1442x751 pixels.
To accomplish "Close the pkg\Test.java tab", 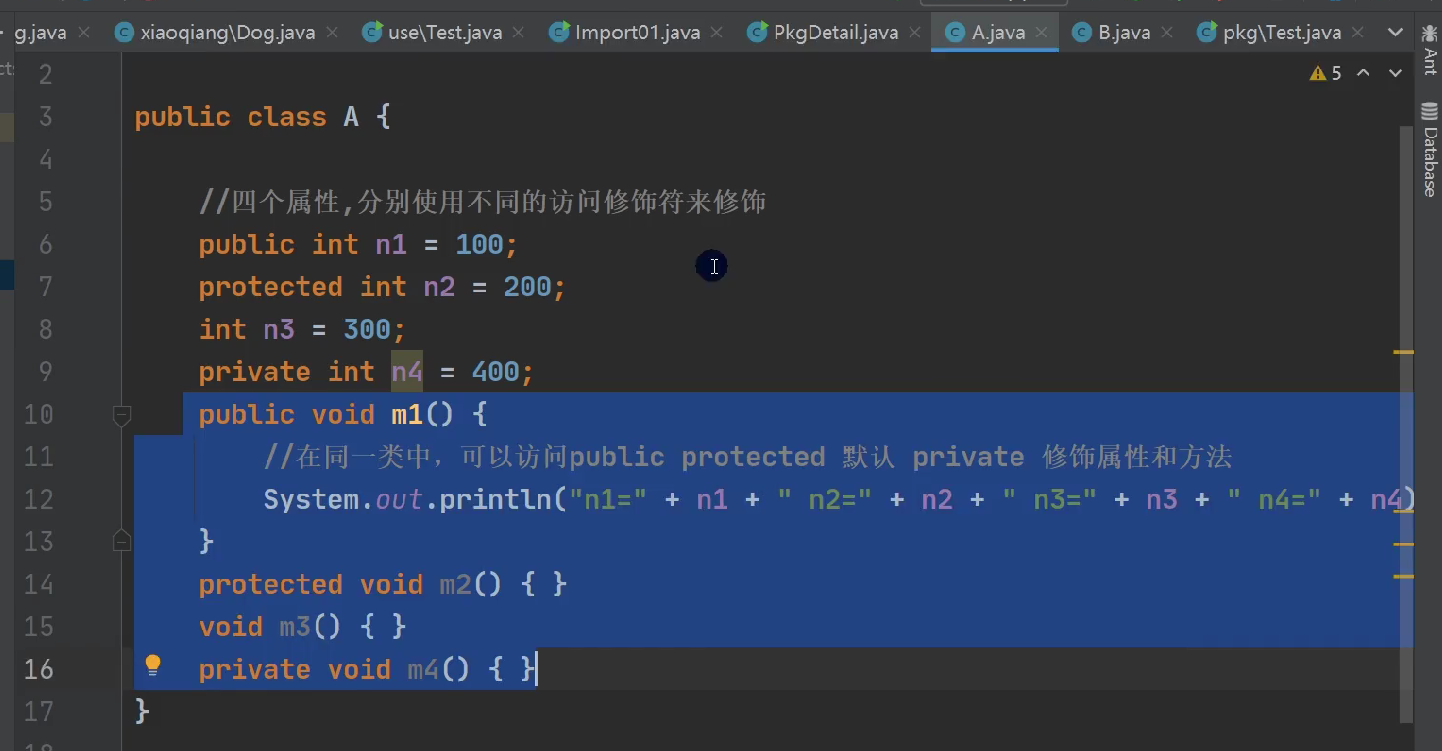I will coord(1358,32).
